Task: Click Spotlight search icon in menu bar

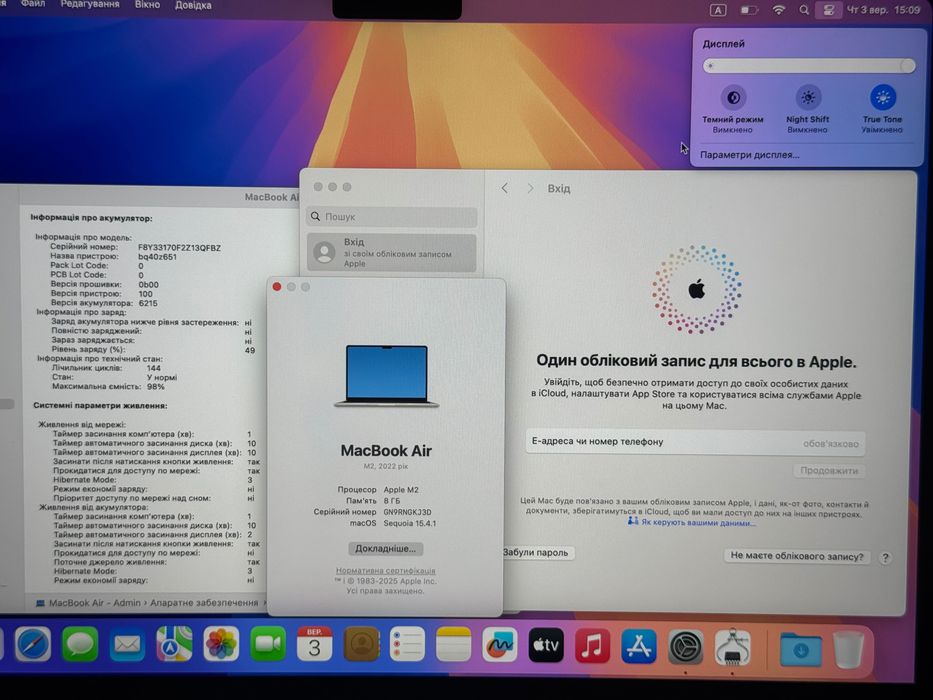Action: tap(804, 10)
